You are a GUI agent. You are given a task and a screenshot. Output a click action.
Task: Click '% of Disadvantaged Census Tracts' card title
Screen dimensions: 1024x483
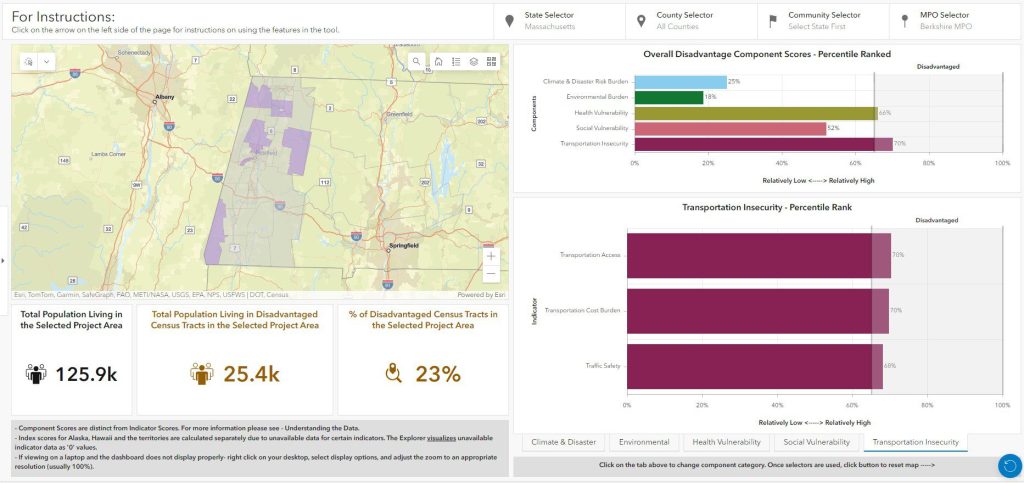click(423, 320)
